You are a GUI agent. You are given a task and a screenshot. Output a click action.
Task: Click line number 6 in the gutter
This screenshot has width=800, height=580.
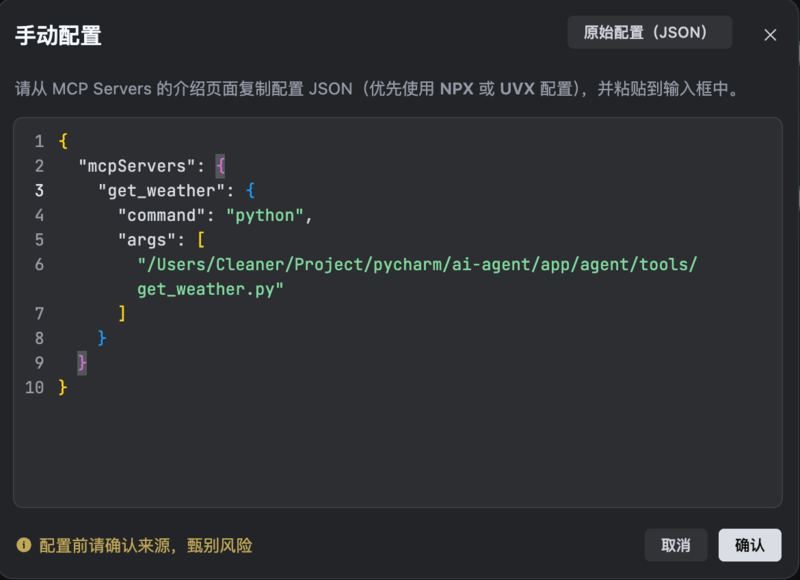click(39, 264)
